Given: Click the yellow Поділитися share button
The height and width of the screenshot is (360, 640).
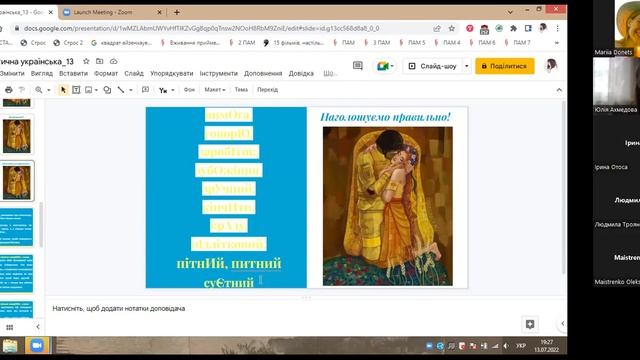Looking at the screenshot, I should point(504,66).
